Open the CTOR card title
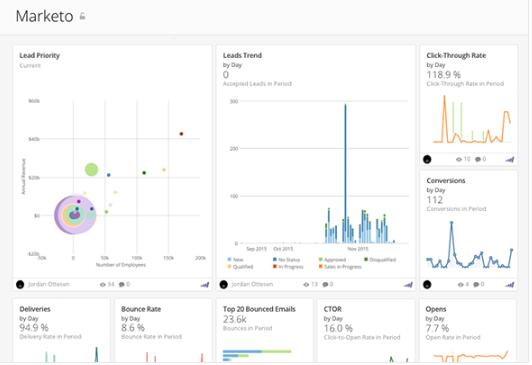The image size is (532, 365). point(332,309)
